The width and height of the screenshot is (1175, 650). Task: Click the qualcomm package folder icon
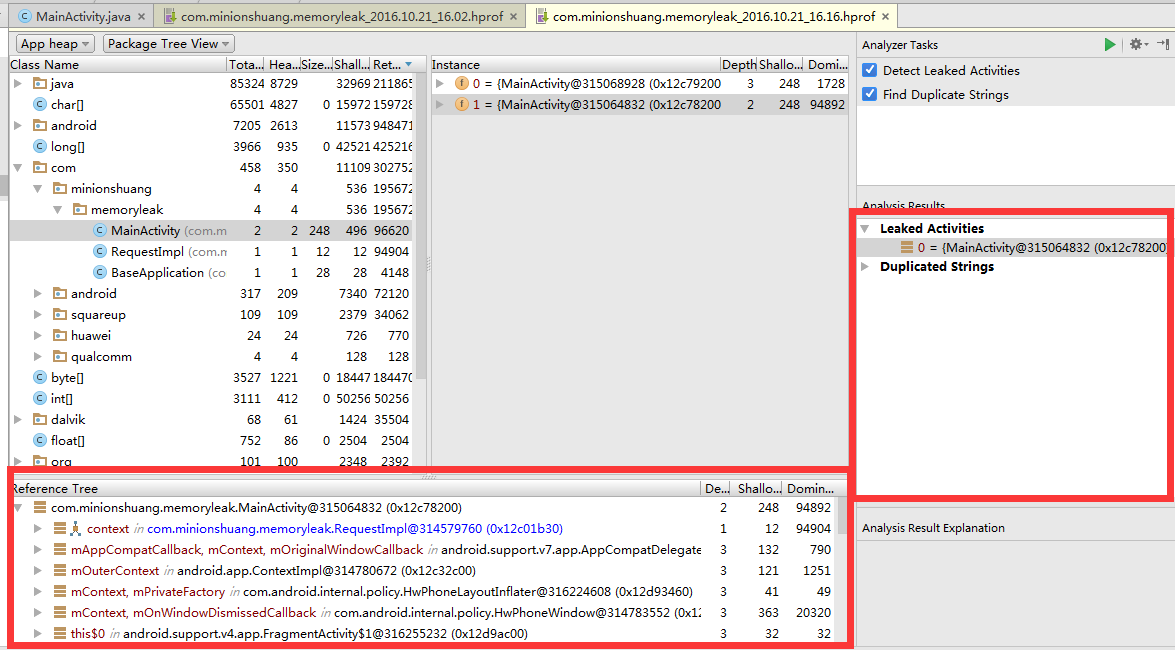60,356
